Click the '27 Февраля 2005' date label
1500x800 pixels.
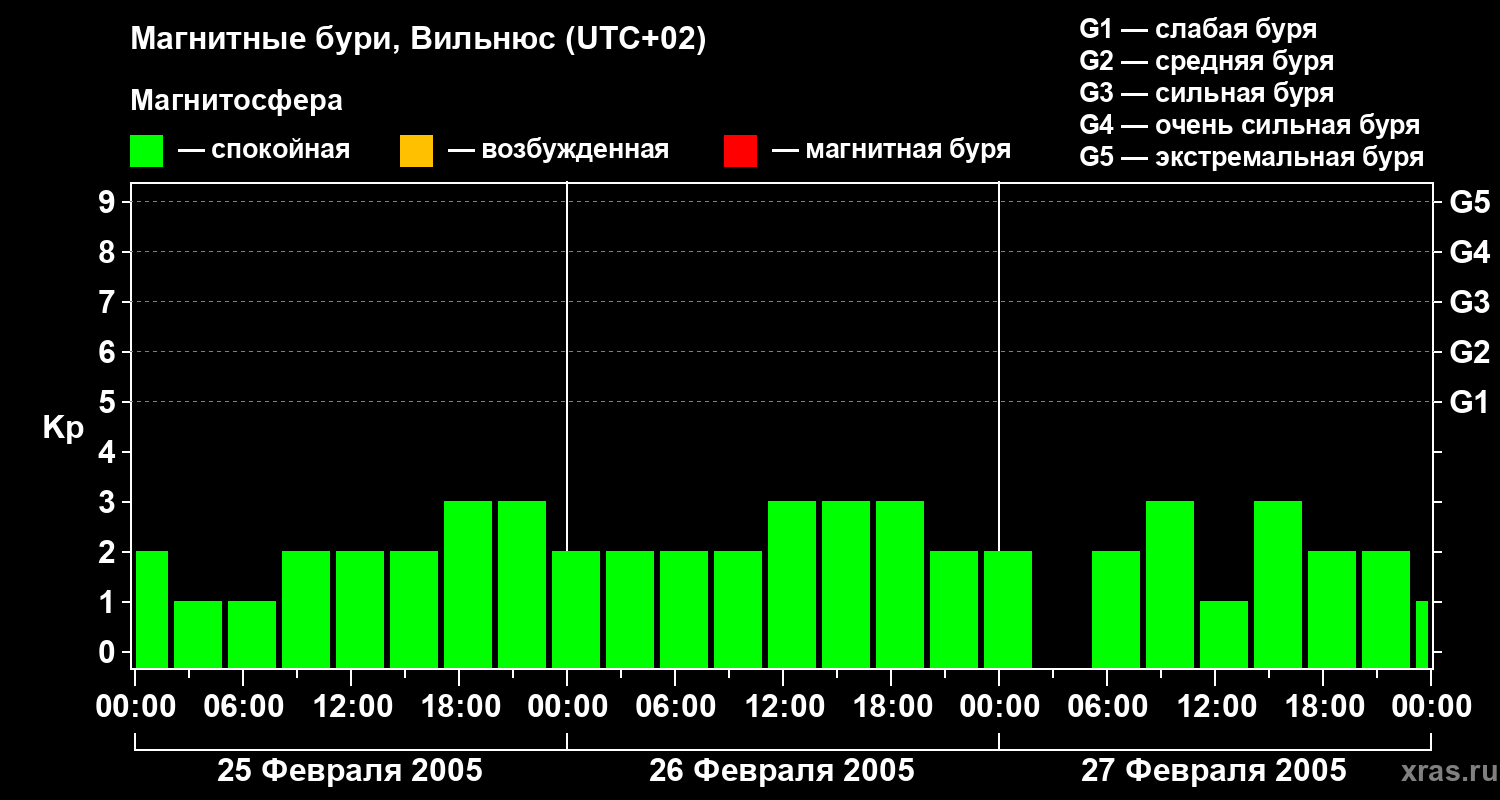(1214, 771)
